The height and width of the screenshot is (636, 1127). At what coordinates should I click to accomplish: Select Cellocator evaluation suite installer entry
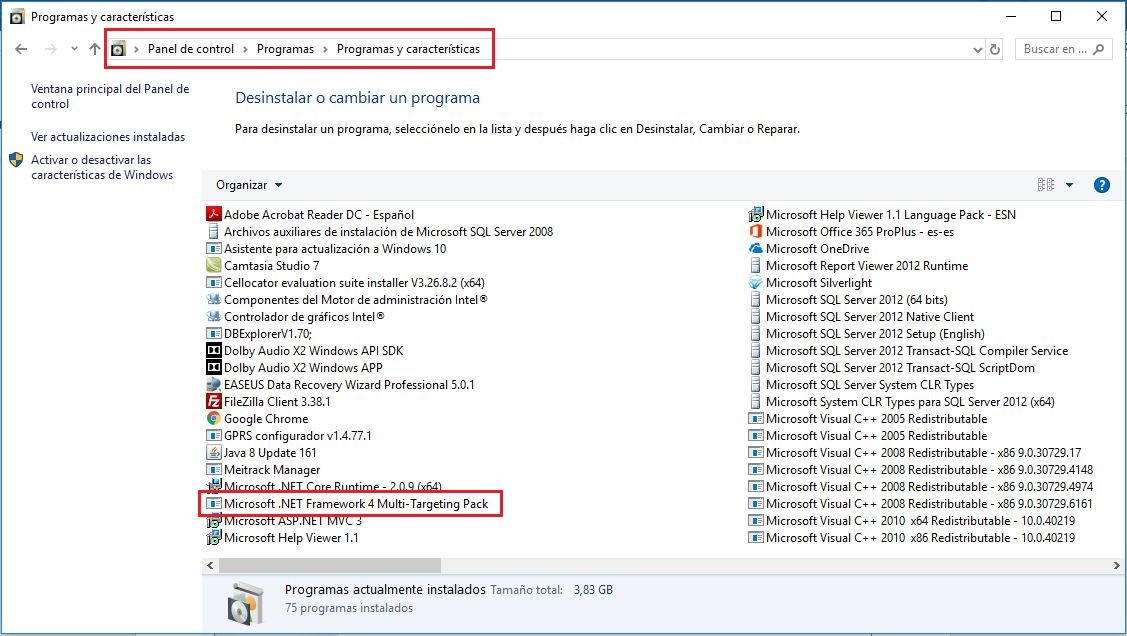coord(345,282)
